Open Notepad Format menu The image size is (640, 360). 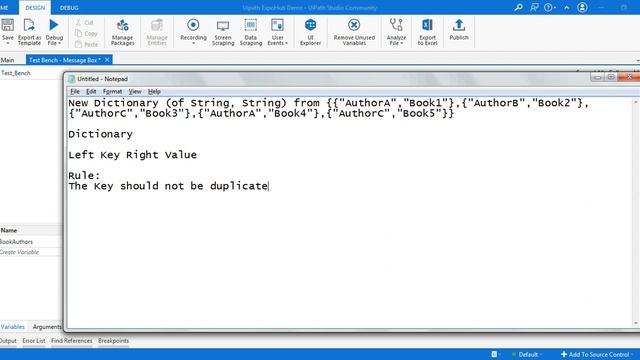click(112, 91)
